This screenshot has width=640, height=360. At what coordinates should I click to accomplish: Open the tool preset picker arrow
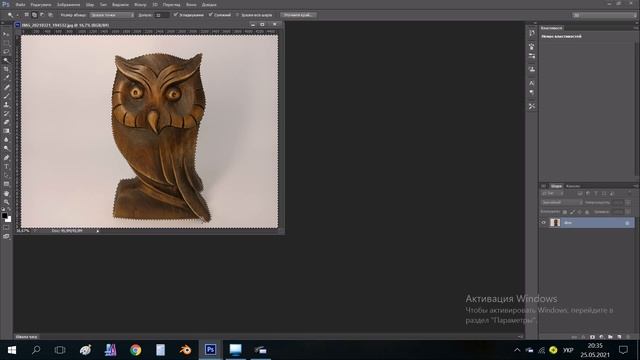pos(17,15)
